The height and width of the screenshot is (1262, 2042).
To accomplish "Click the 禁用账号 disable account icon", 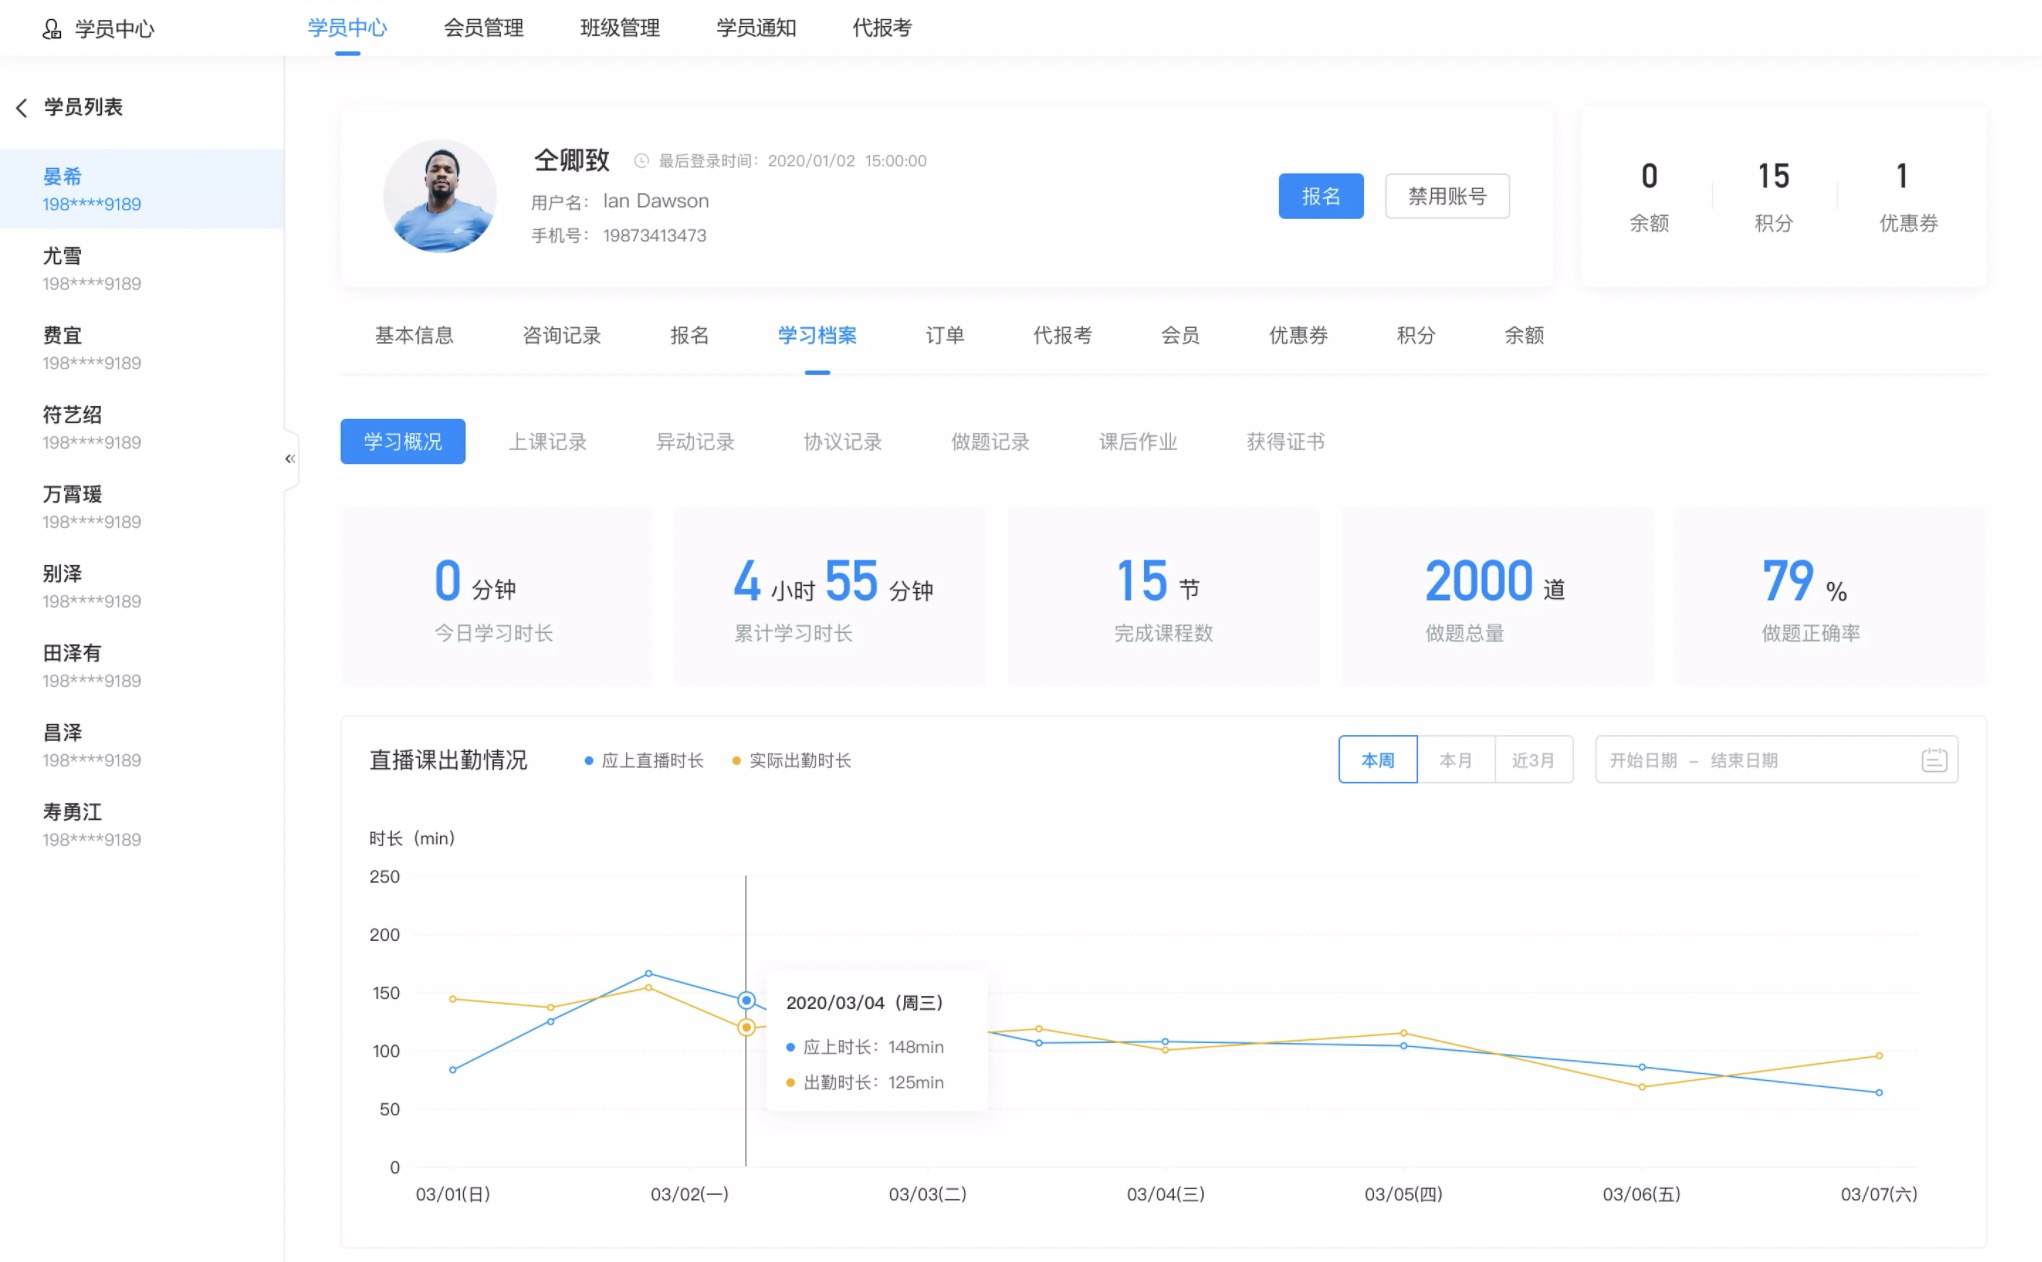I will 1445,196.
